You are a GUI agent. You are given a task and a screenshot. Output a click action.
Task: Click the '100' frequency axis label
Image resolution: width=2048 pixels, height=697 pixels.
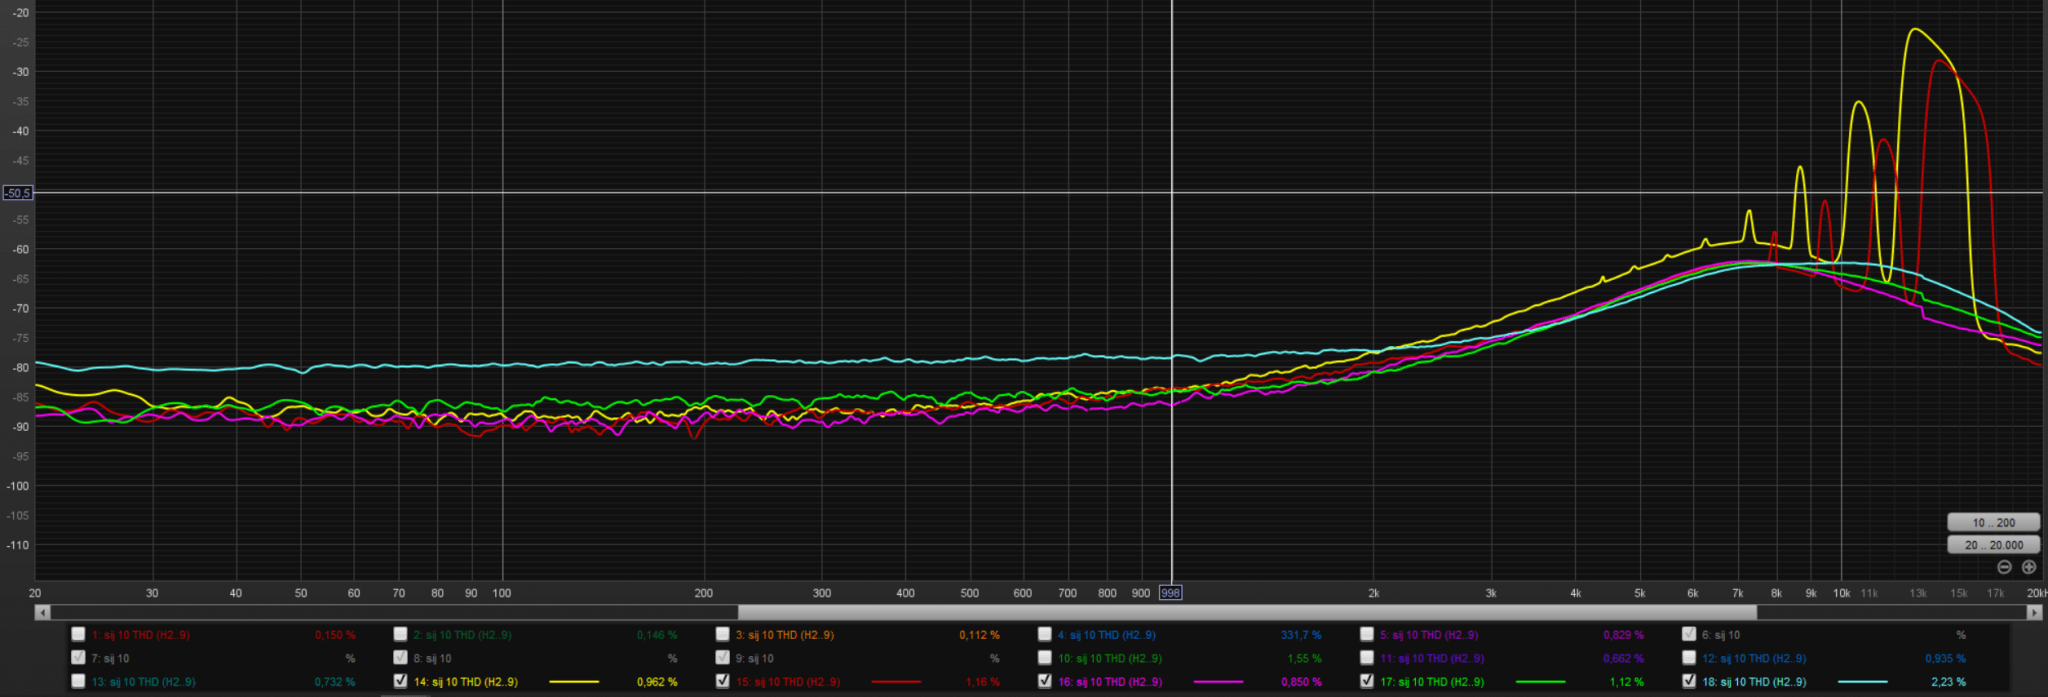(502, 593)
